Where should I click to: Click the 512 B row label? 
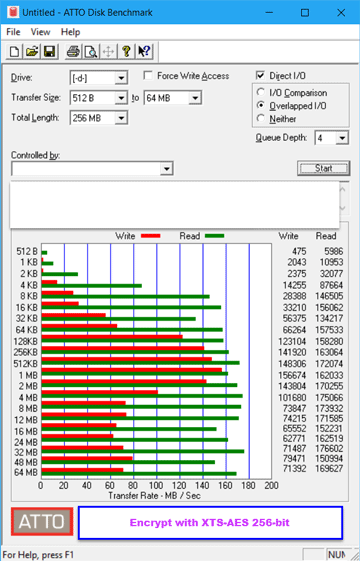click(x=27, y=252)
